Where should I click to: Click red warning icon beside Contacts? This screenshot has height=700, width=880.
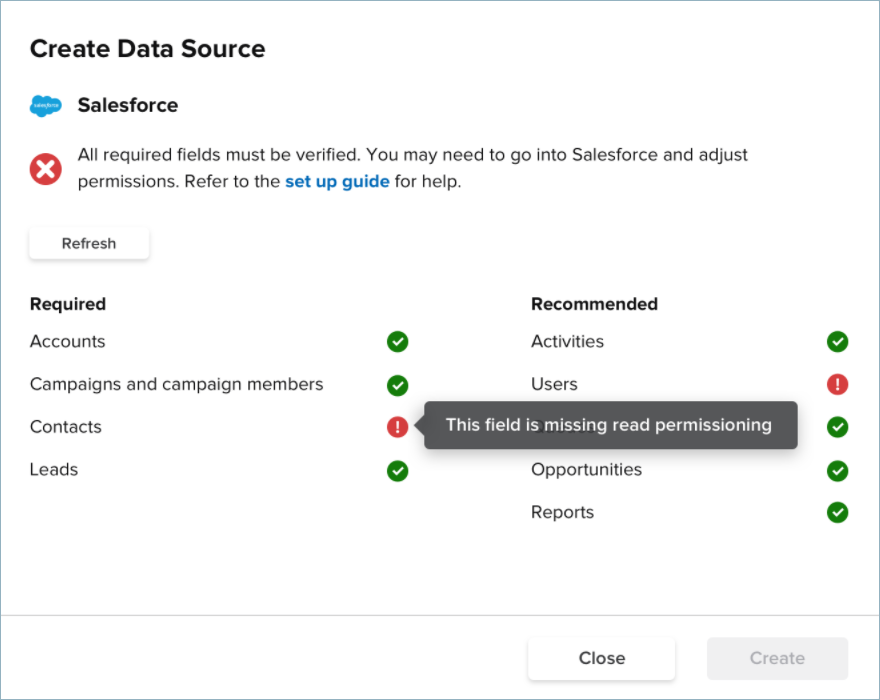(x=397, y=427)
